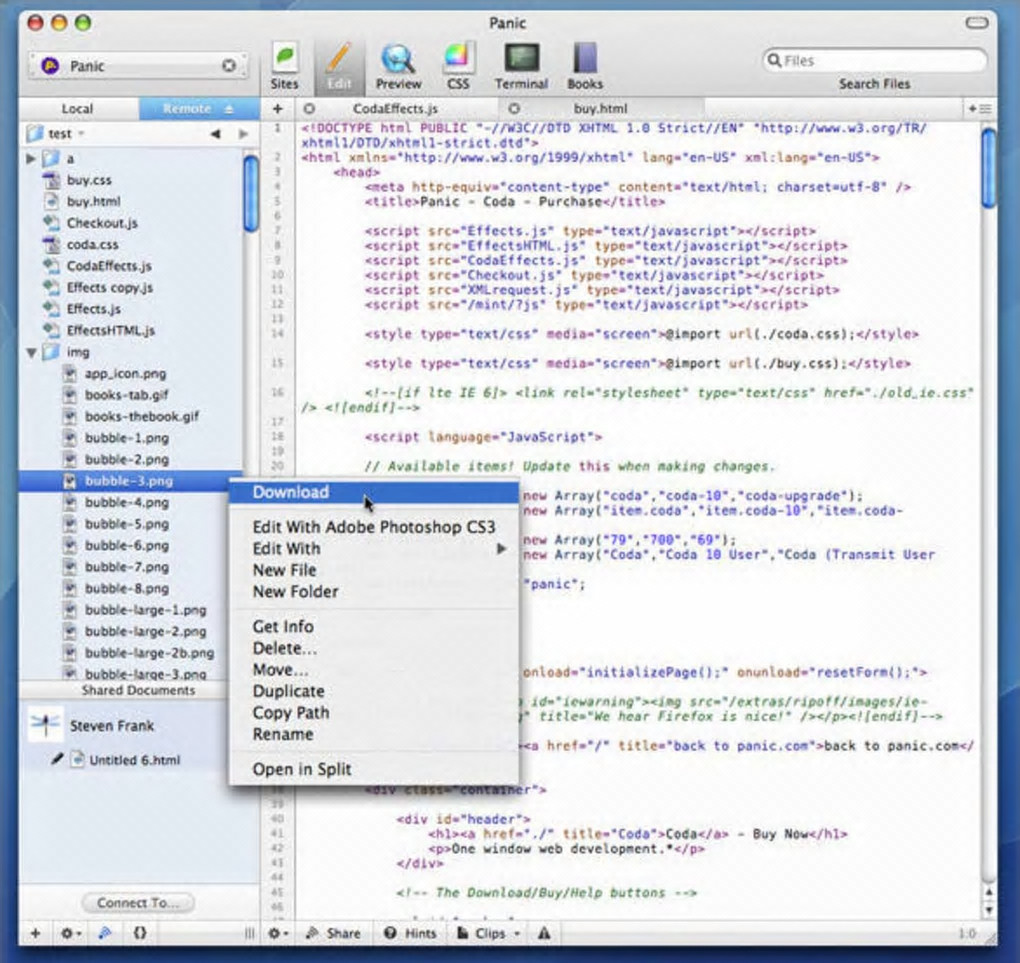
Task: Open the Sites leaf icon
Action: pyautogui.click(x=285, y=58)
